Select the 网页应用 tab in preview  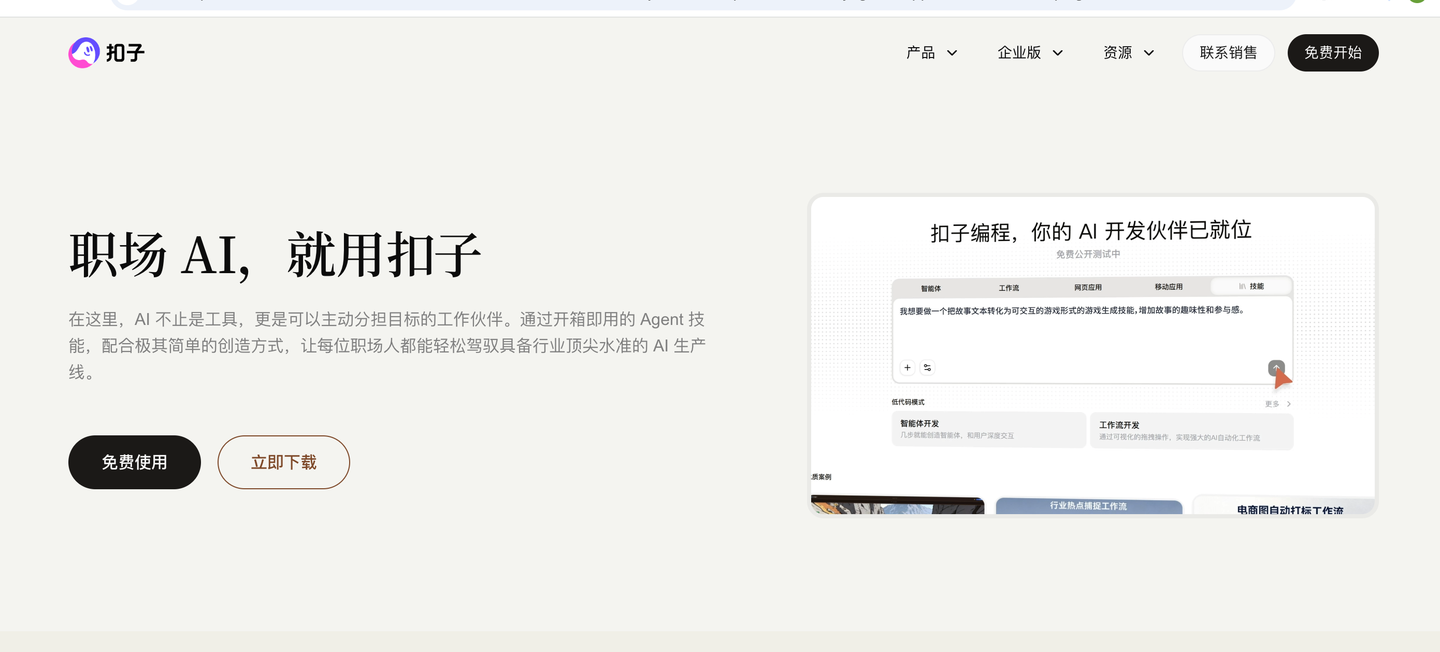click(1088, 287)
